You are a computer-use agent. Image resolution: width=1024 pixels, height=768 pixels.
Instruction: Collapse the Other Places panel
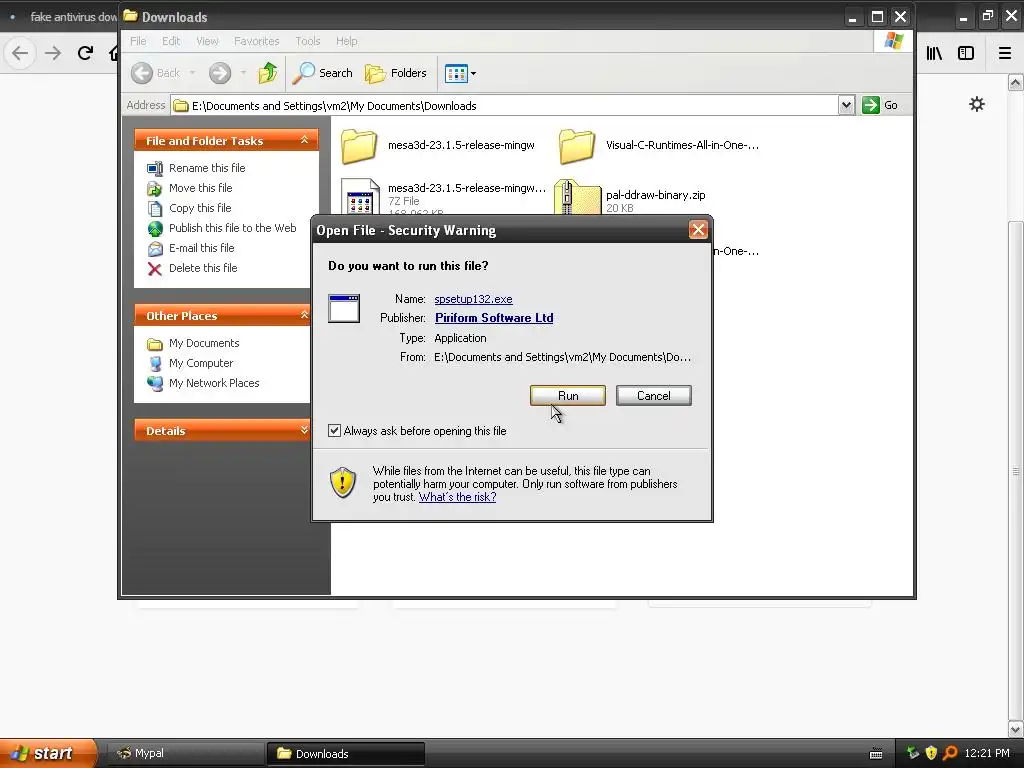(304, 315)
